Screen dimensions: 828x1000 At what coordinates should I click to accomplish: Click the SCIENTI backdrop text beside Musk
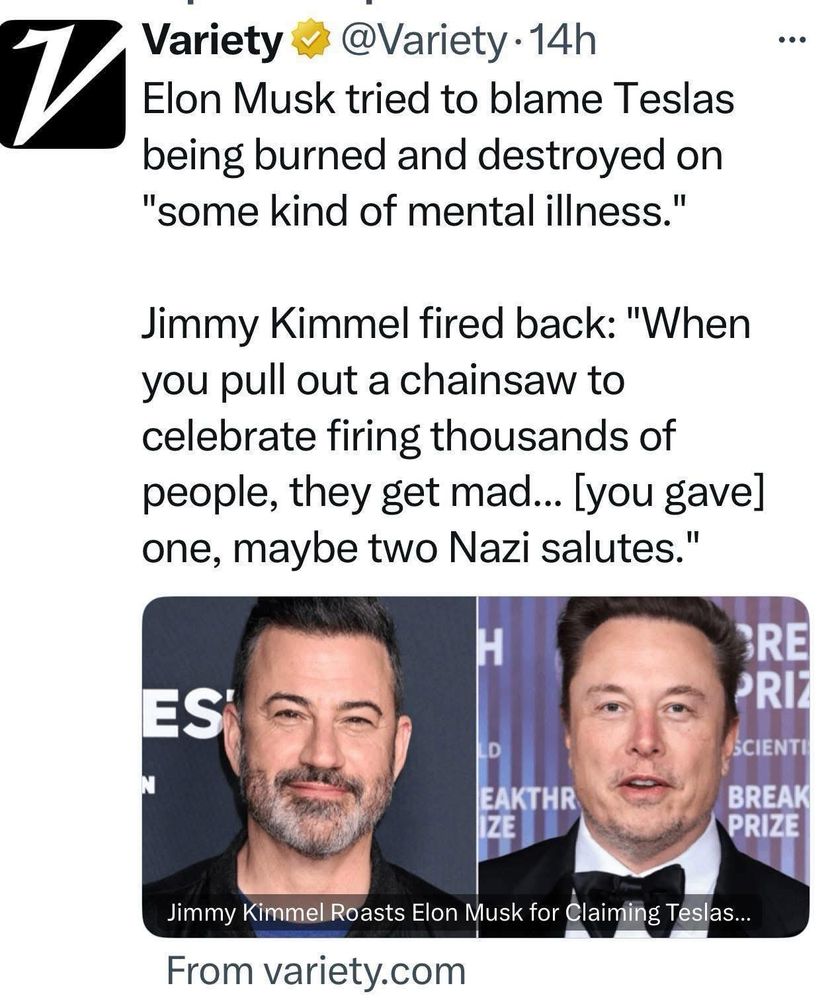point(771,747)
